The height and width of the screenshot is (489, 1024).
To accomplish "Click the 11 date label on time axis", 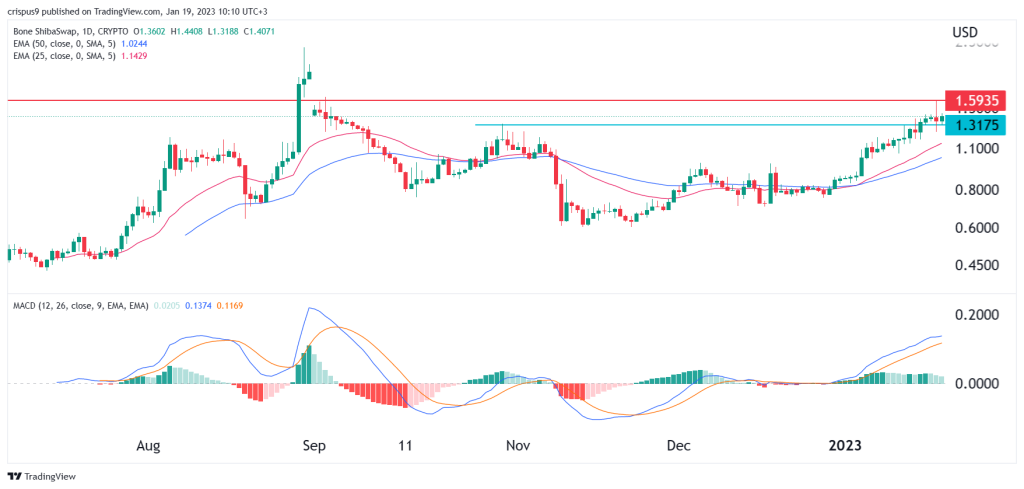I will coord(406,447).
